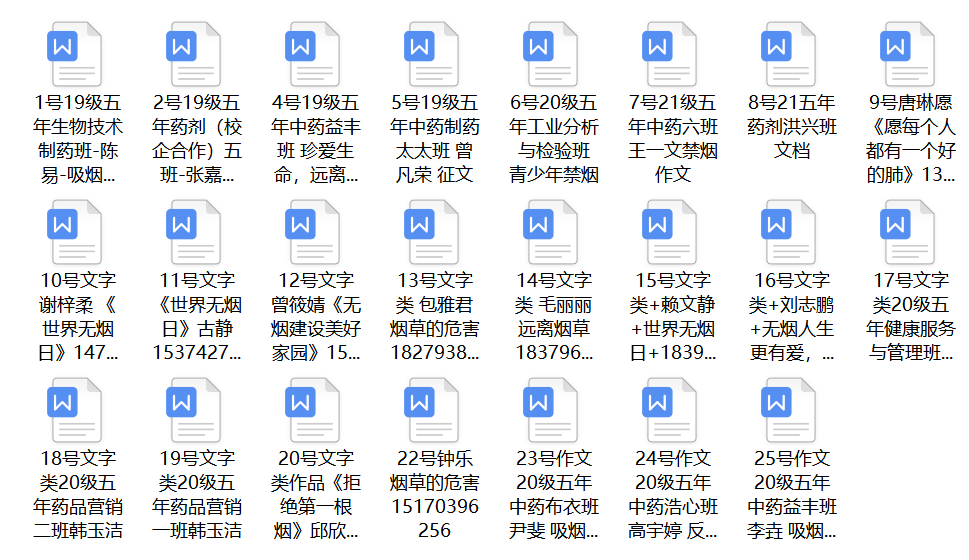Select the 10号文字谢梓柔 file icon

pyautogui.click(x=75, y=232)
